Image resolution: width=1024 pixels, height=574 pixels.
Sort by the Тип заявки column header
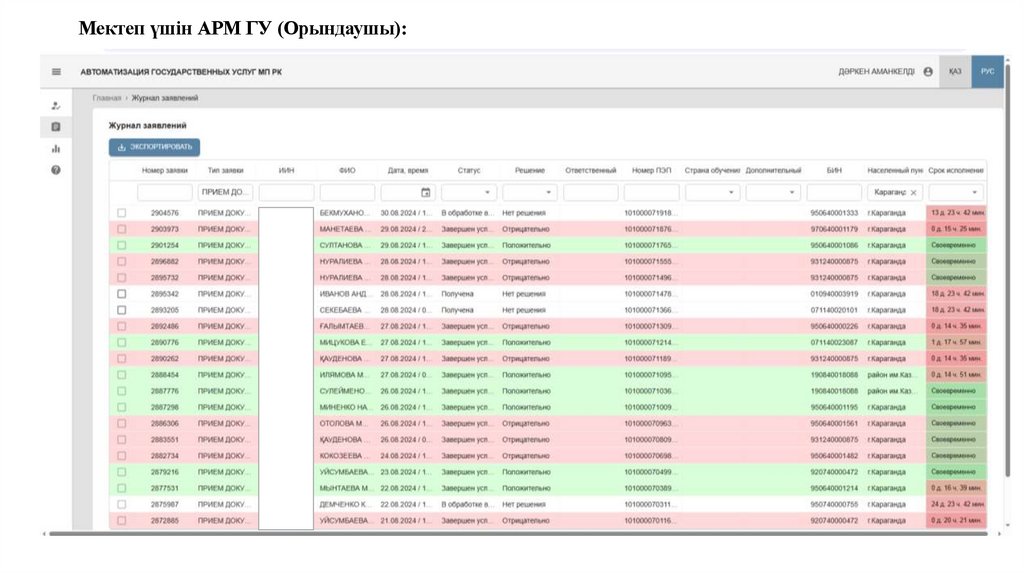[225, 170]
